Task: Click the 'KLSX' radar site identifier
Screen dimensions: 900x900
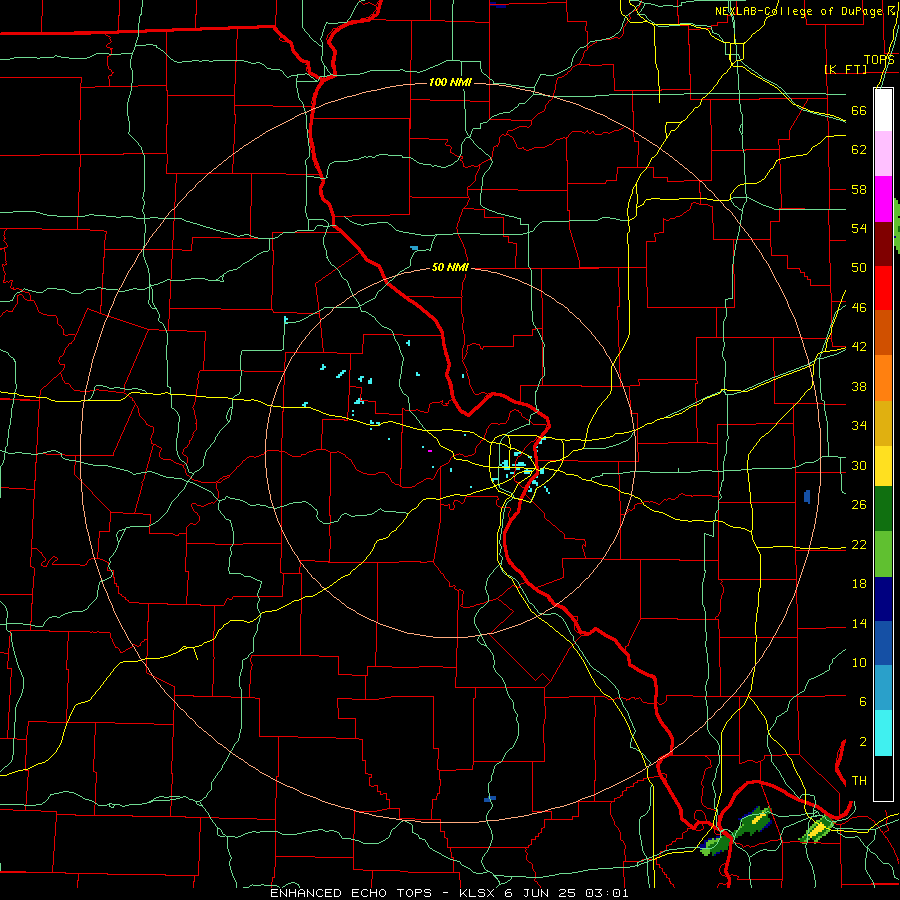Action: coord(478,893)
